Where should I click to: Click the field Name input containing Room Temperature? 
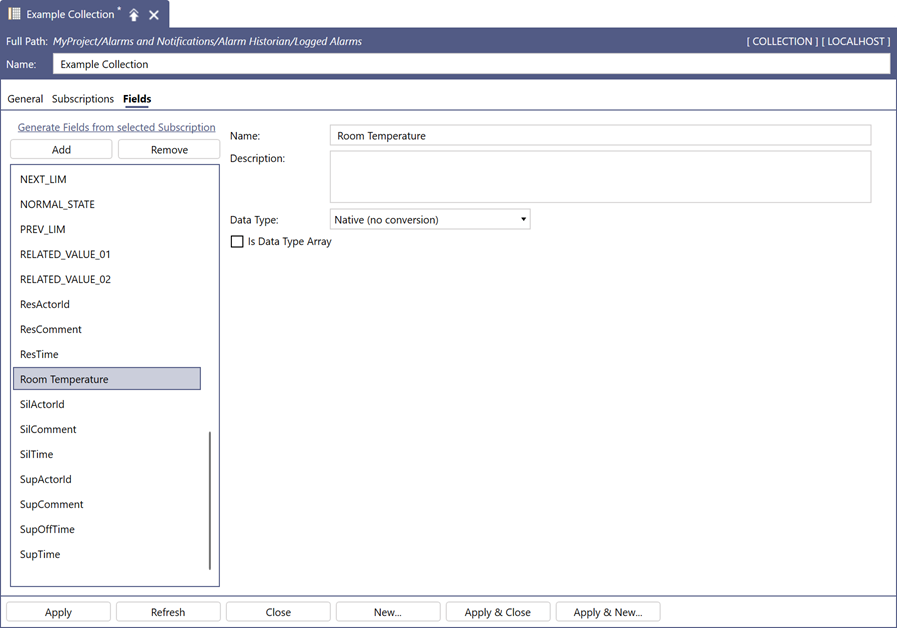click(x=601, y=136)
